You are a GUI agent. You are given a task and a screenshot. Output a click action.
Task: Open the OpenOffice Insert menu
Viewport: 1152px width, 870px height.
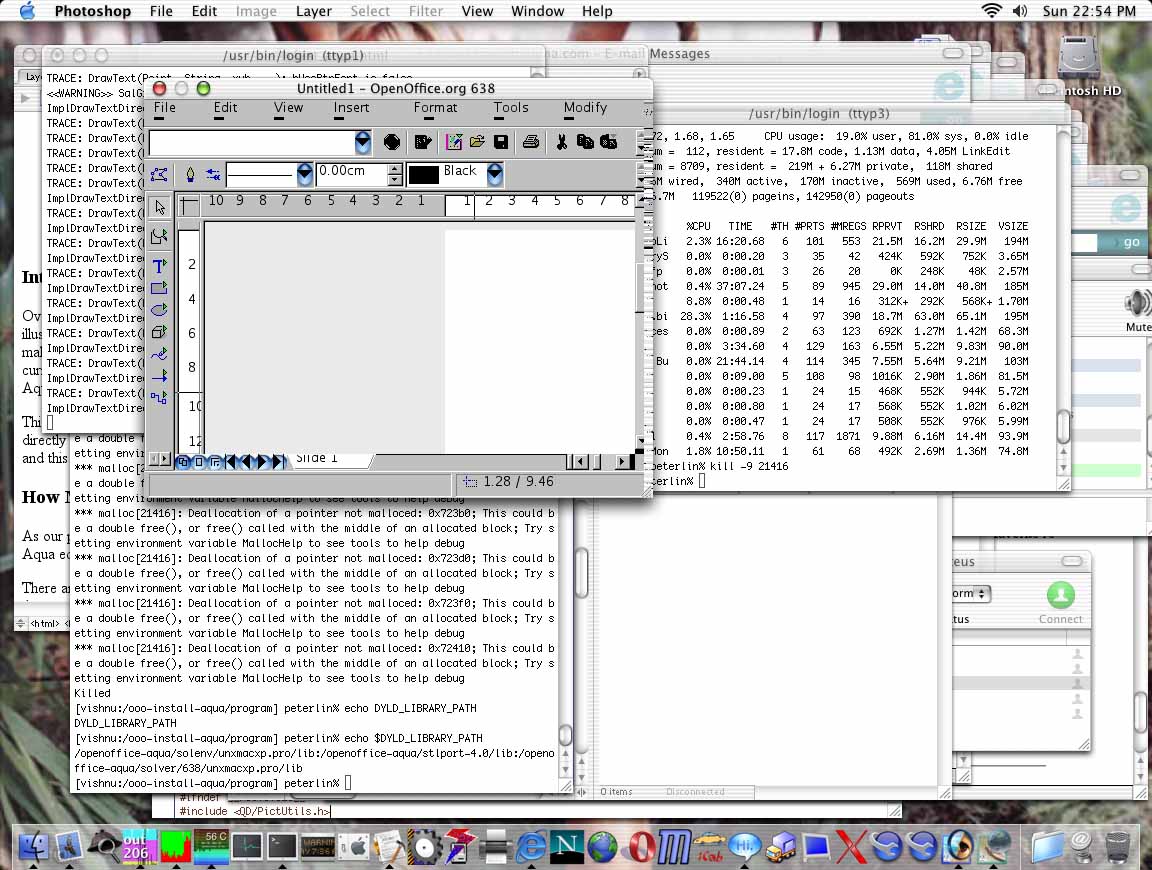click(x=351, y=108)
